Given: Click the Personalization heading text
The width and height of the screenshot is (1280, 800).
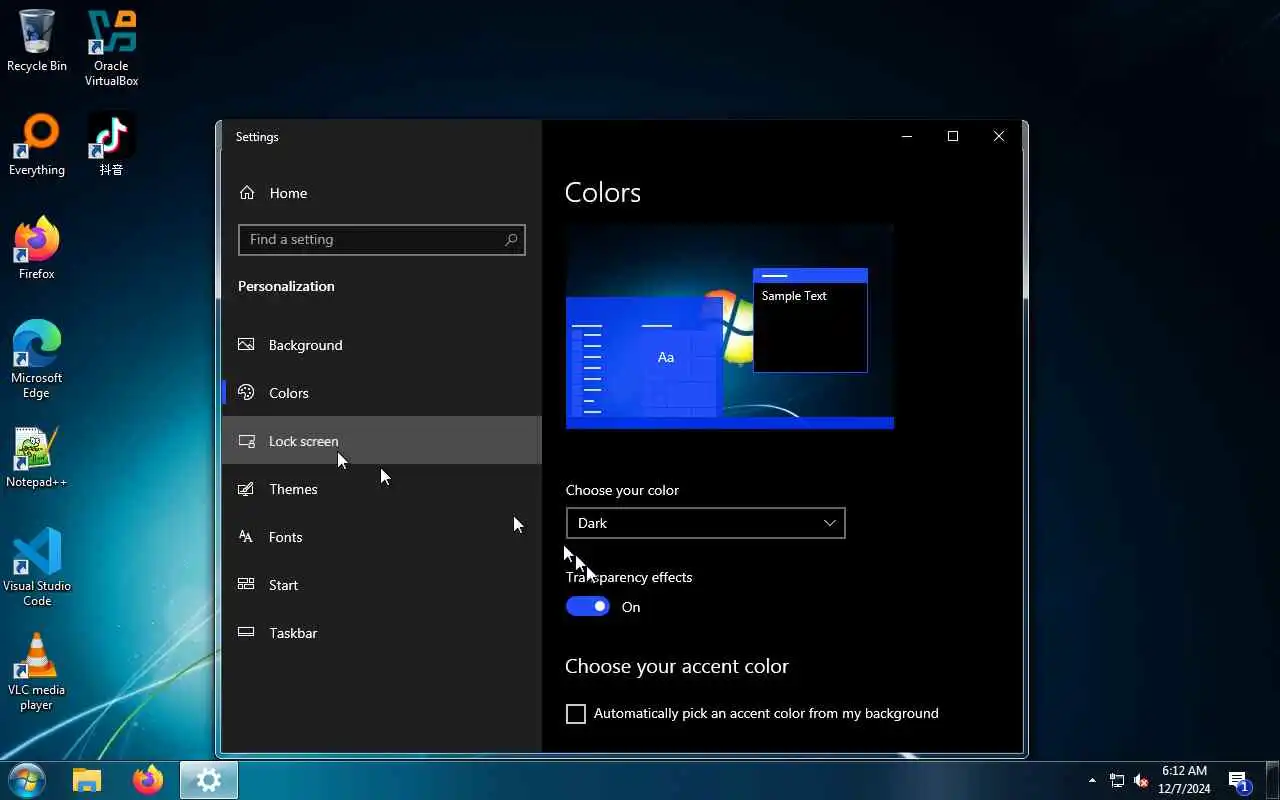Looking at the screenshot, I should [286, 286].
